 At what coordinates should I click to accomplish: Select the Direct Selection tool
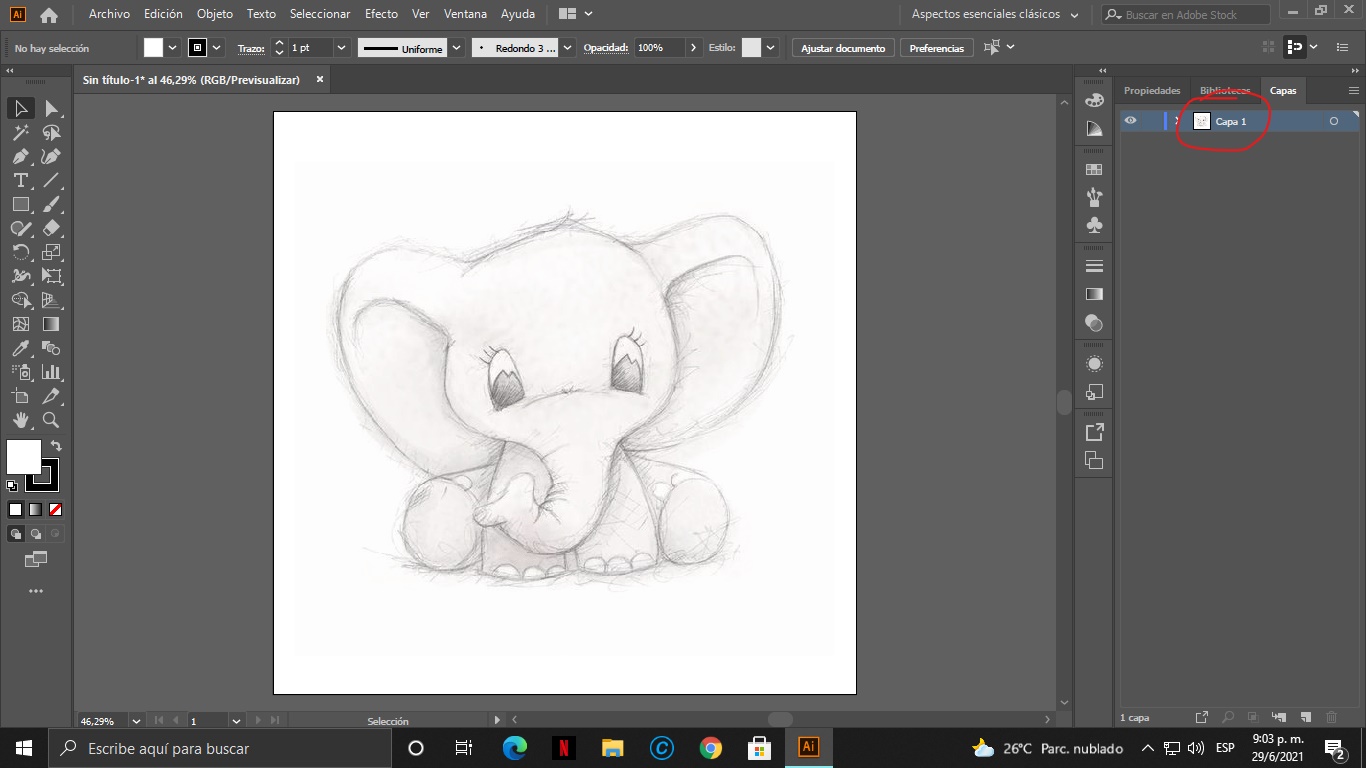coord(51,108)
